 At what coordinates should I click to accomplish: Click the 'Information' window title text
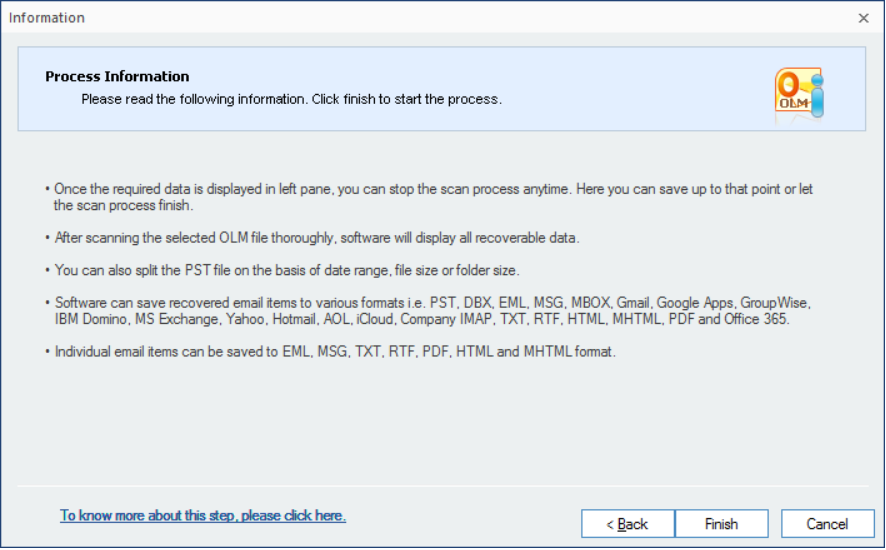pos(47,18)
